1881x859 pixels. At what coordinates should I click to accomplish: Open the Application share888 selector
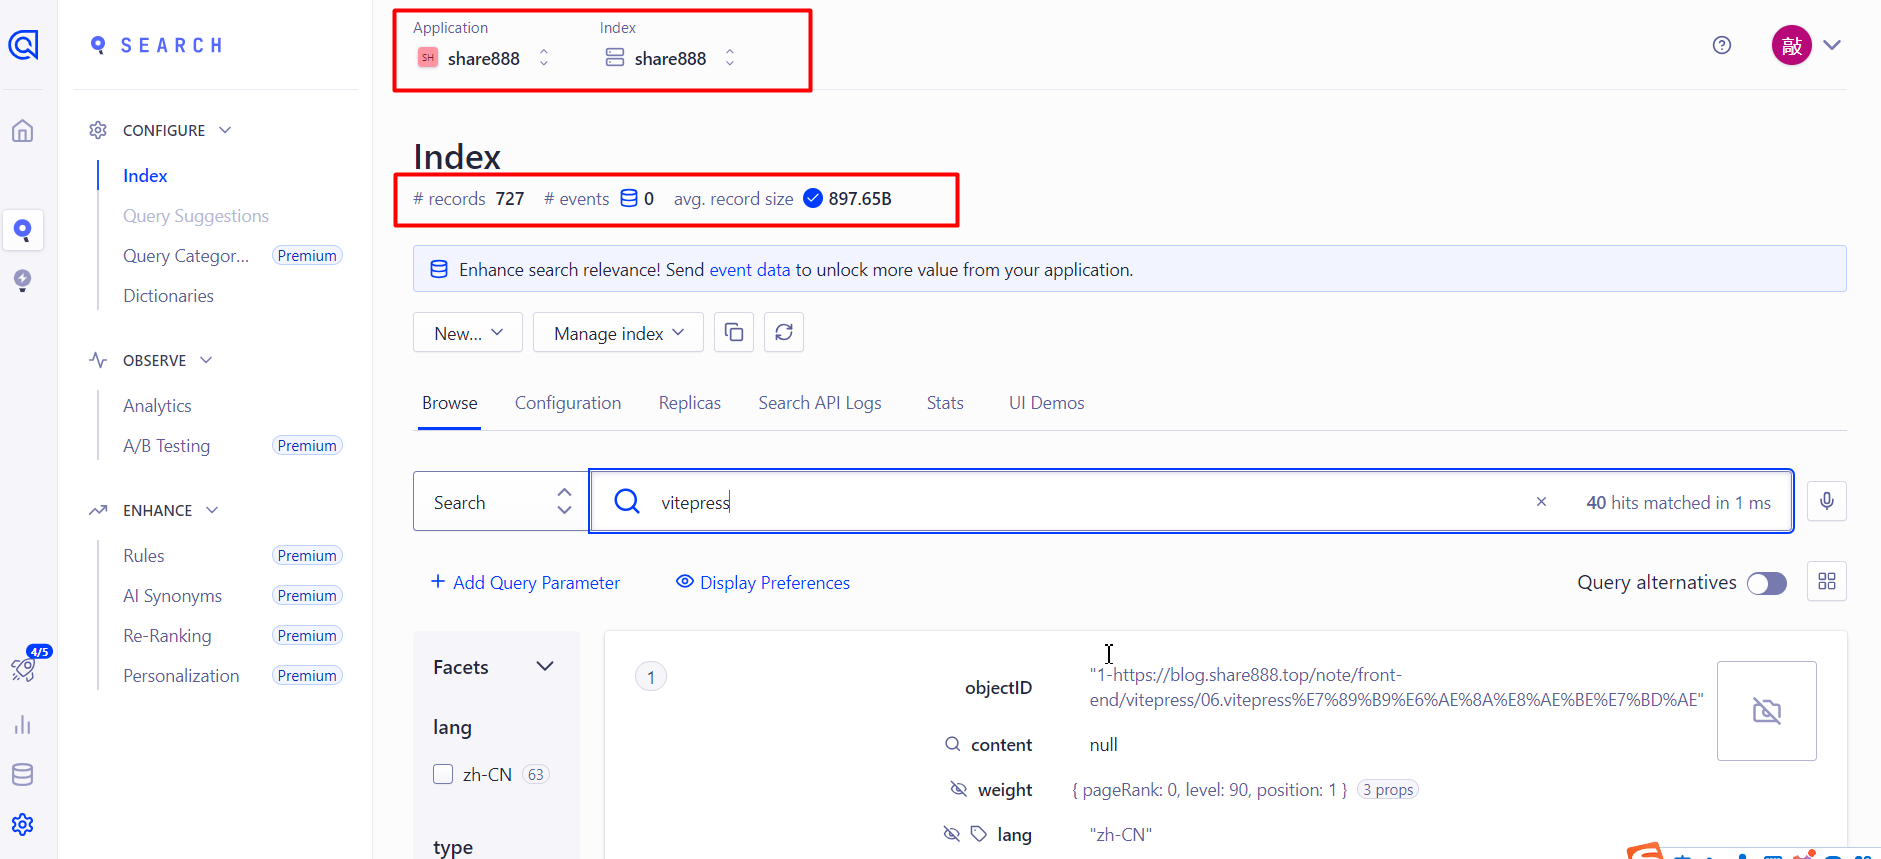point(484,58)
